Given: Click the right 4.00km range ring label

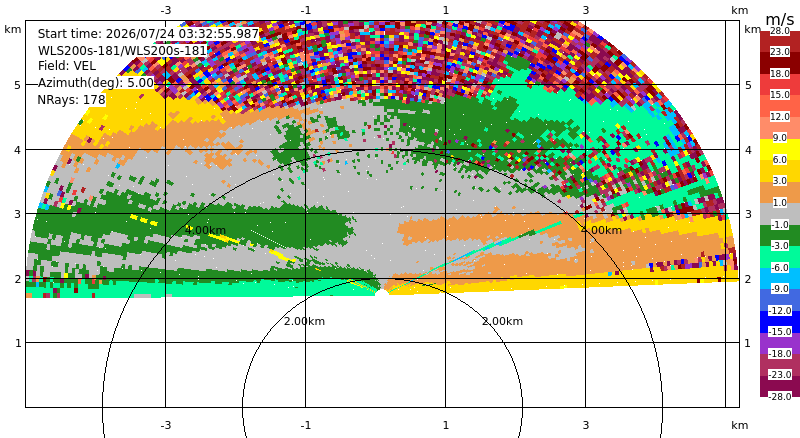Looking at the screenshot, I should (602, 230).
